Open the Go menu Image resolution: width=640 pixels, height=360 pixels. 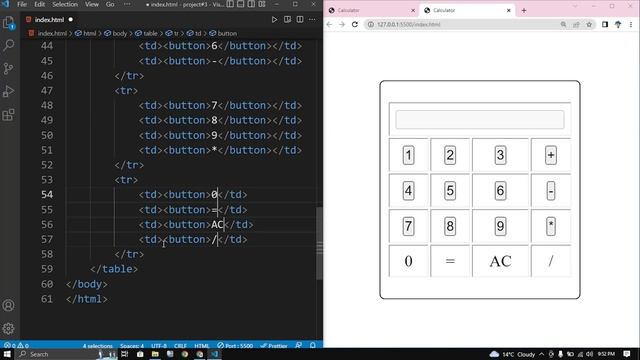pyautogui.click(x=110, y=4)
